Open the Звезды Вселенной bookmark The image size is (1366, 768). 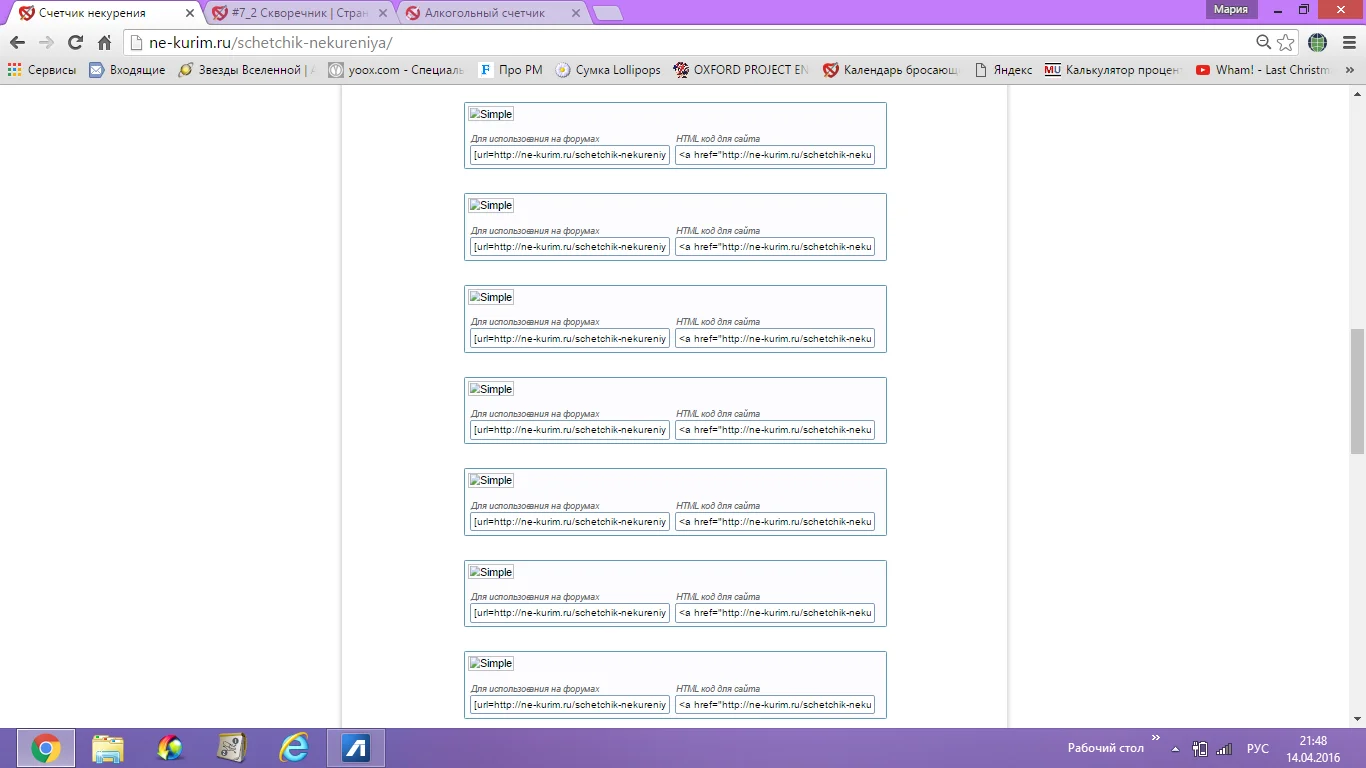[246, 70]
